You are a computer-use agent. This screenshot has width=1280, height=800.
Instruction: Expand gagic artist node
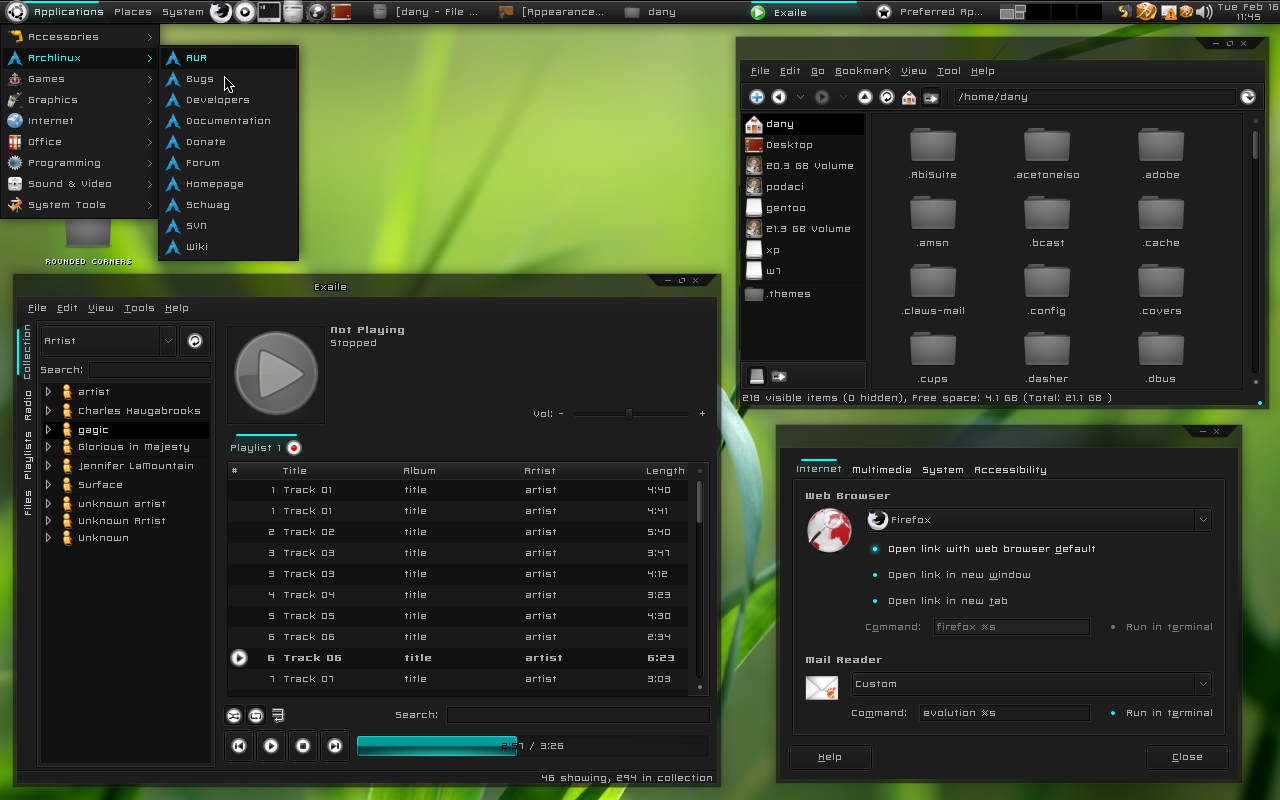(48, 430)
